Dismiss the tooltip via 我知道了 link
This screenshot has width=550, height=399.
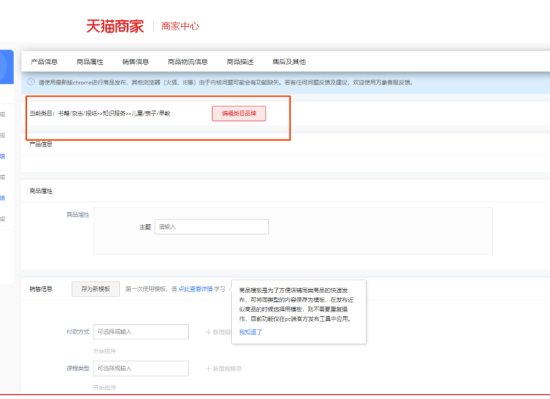250,332
